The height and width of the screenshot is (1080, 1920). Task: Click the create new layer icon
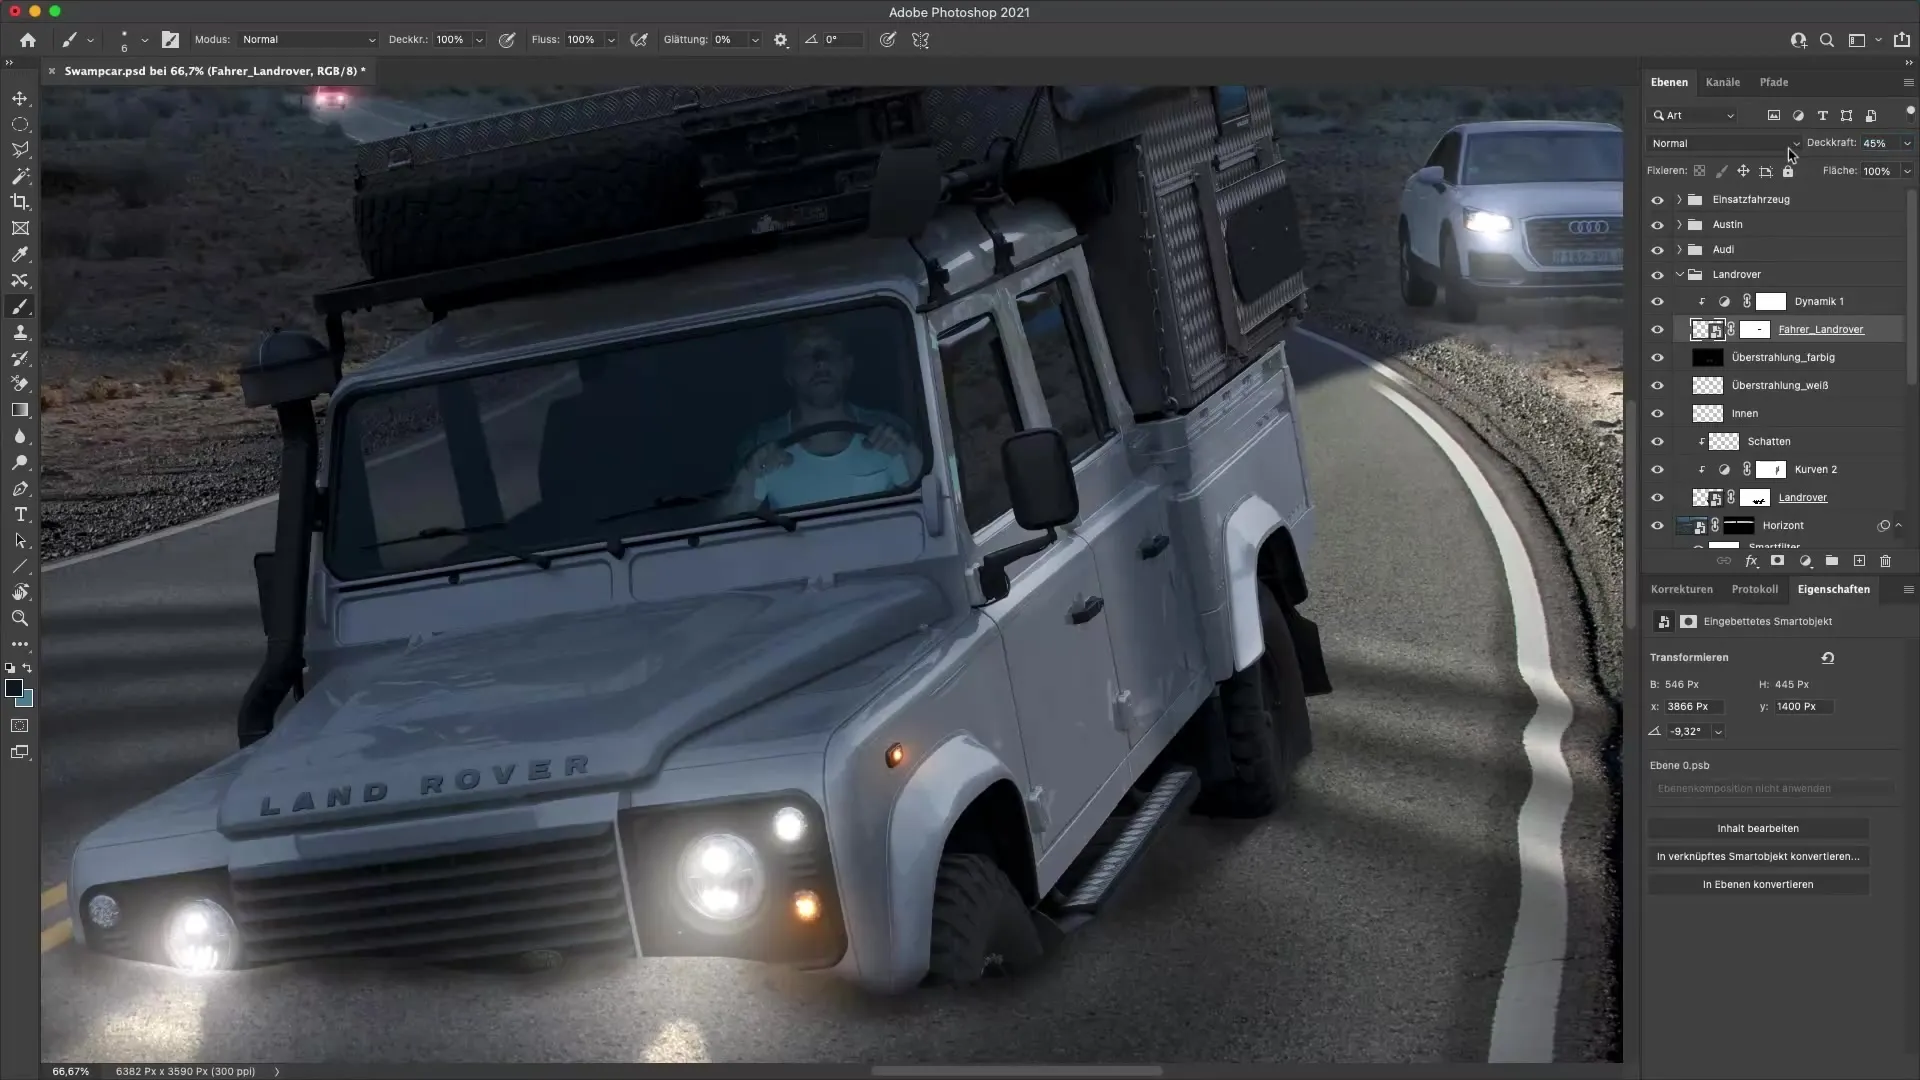(1859, 561)
